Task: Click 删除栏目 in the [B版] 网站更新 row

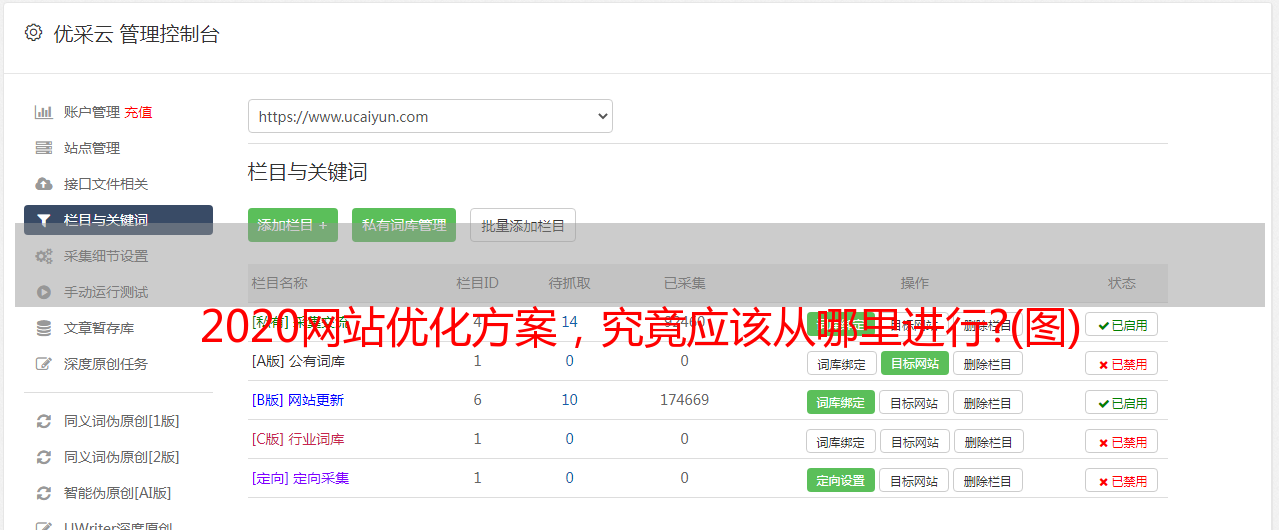Action: click(x=988, y=403)
